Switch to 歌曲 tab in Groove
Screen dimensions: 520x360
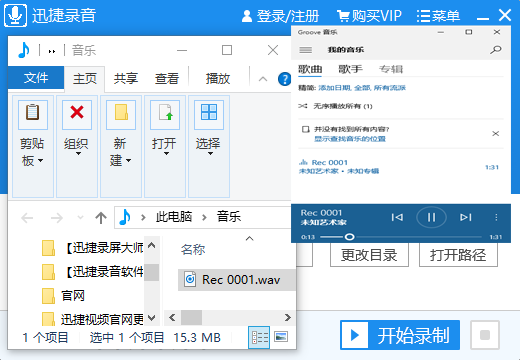[310, 69]
